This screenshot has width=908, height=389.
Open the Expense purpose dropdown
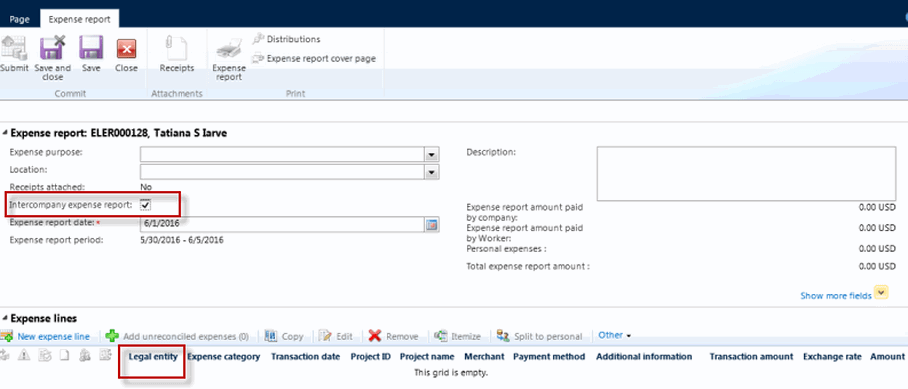(431, 155)
